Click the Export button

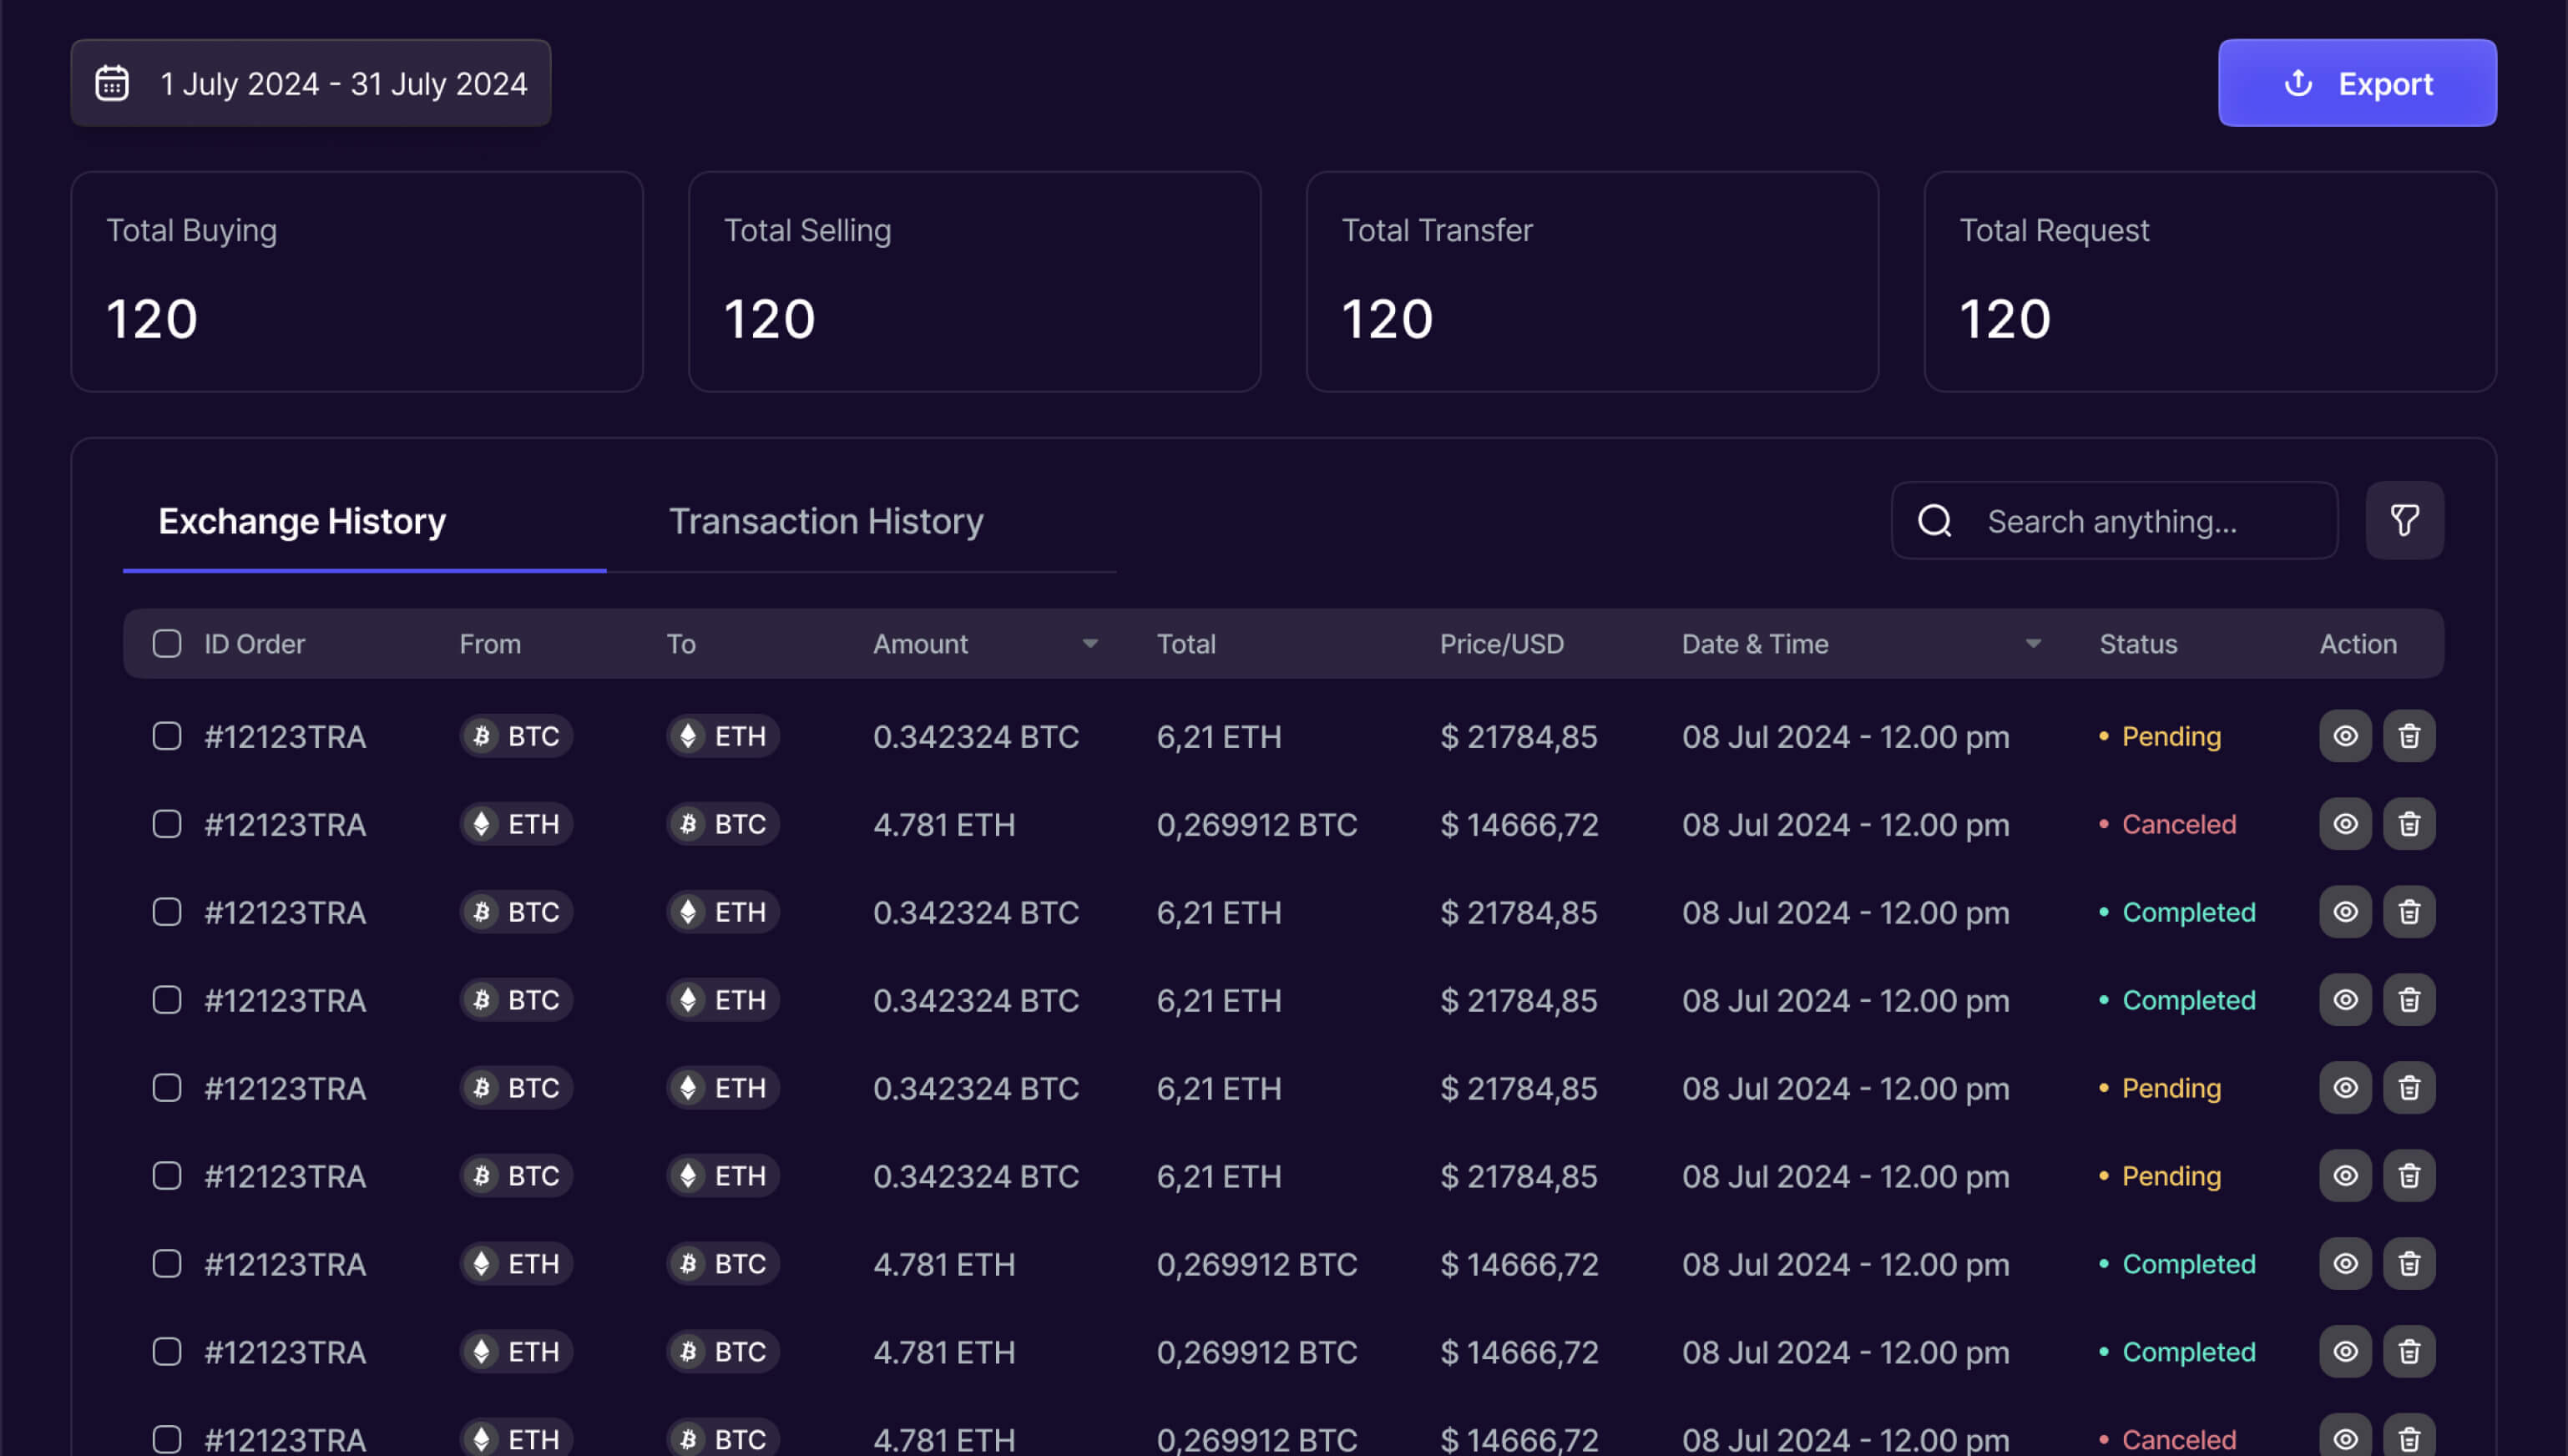2356,83
